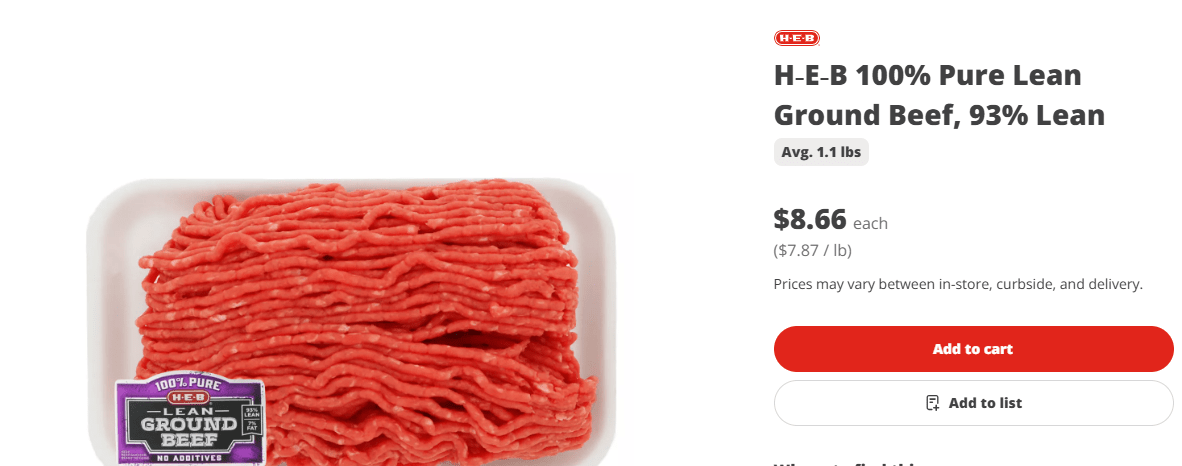Click the red H-E-B brand logo above title
The image size is (1182, 466).
pyautogui.click(x=797, y=38)
